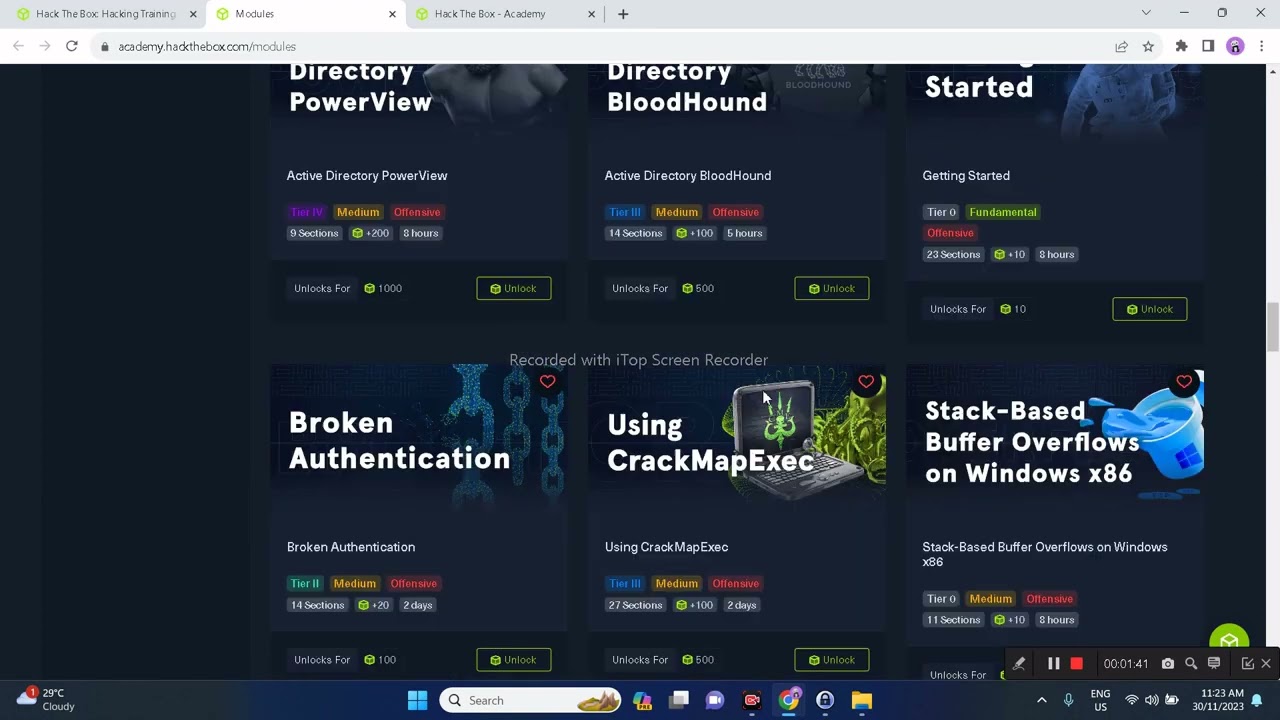The width and height of the screenshot is (1280, 720).
Task: Close the Hack The Box: Hacking Training tab
Action: pyautogui.click(x=193, y=14)
